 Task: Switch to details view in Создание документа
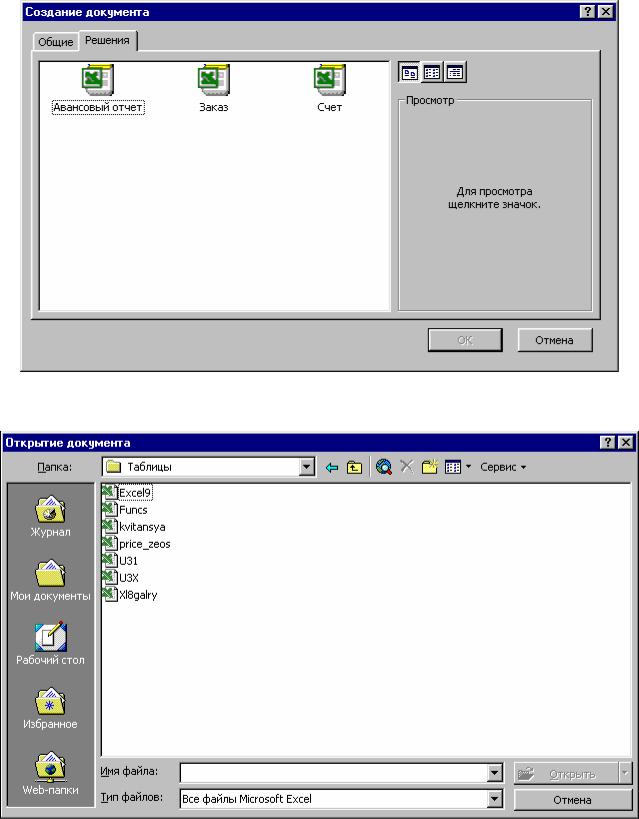(455, 73)
